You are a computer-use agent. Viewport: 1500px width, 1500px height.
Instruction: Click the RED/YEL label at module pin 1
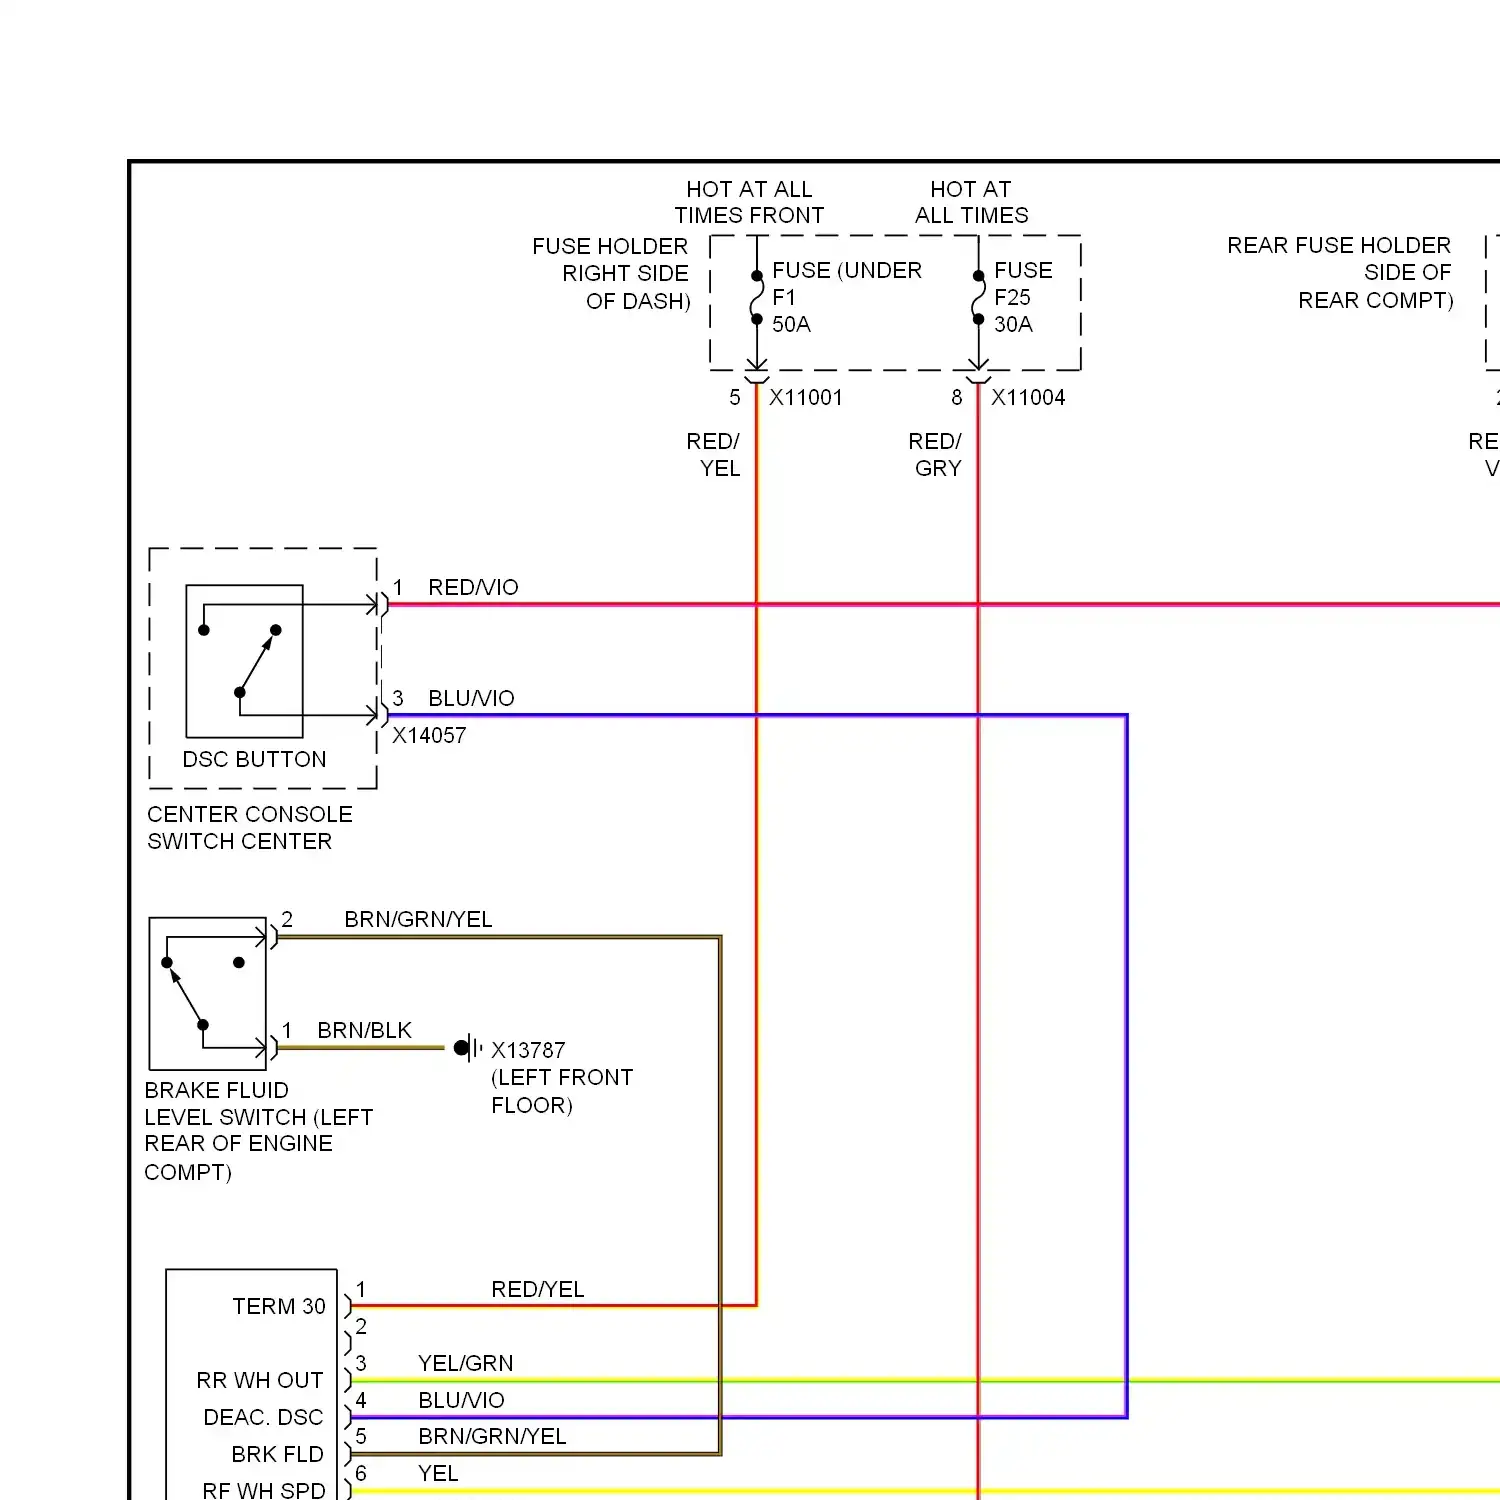pos(537,1289)
